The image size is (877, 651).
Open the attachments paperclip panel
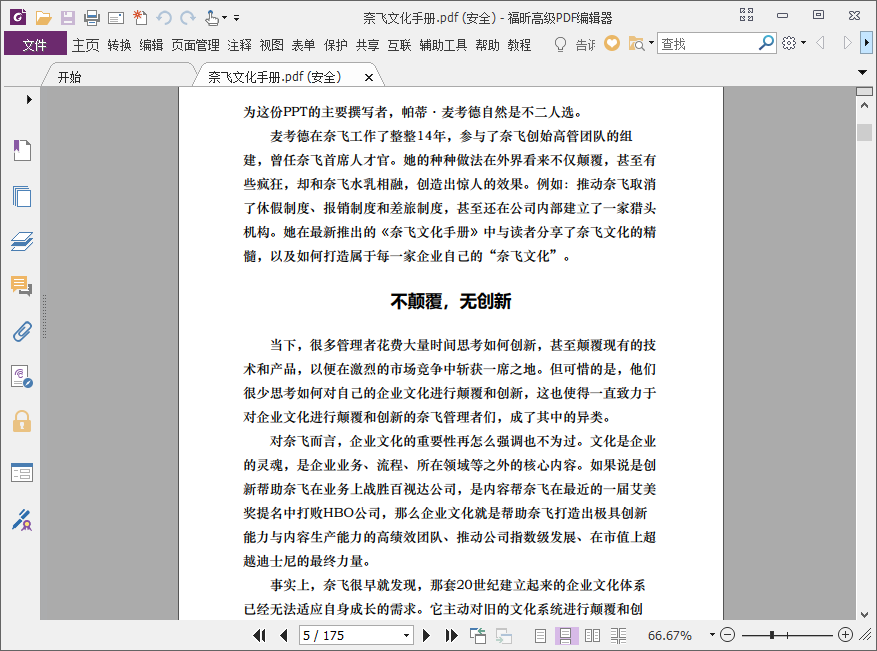point(22,331)
